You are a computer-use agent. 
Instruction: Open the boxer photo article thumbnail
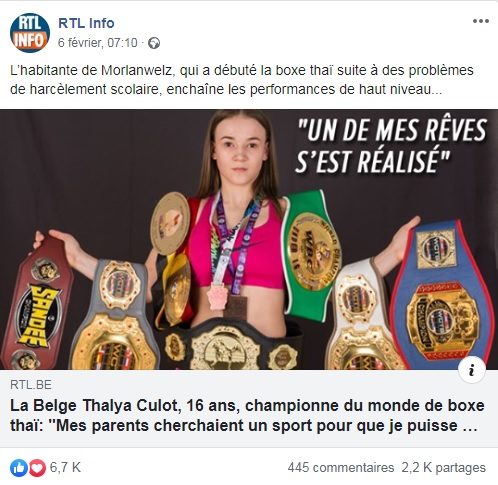(x=249, y=239)
